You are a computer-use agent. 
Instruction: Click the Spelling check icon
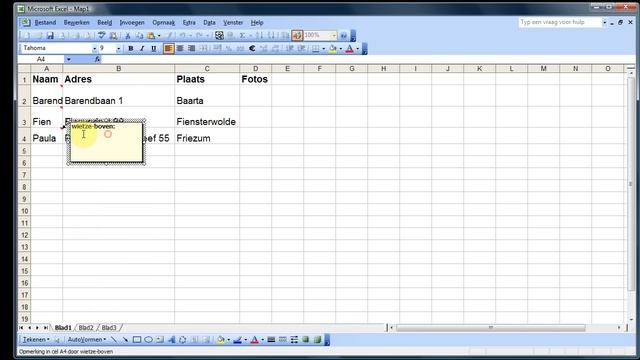[102, 36]
